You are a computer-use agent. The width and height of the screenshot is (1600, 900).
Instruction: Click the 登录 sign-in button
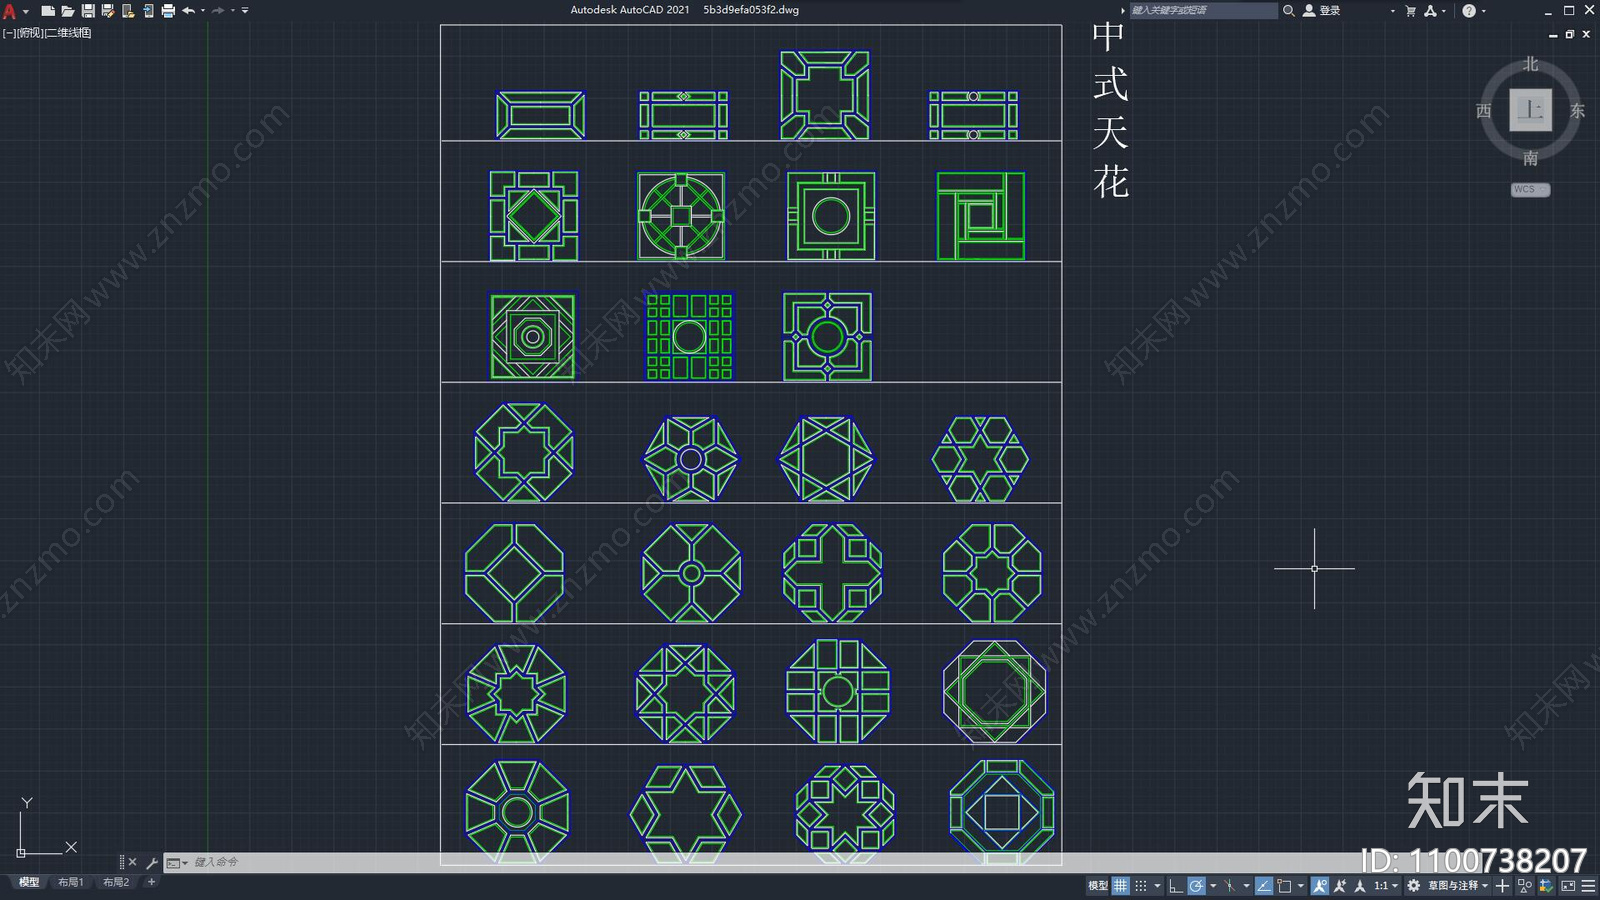point(1322,10)
